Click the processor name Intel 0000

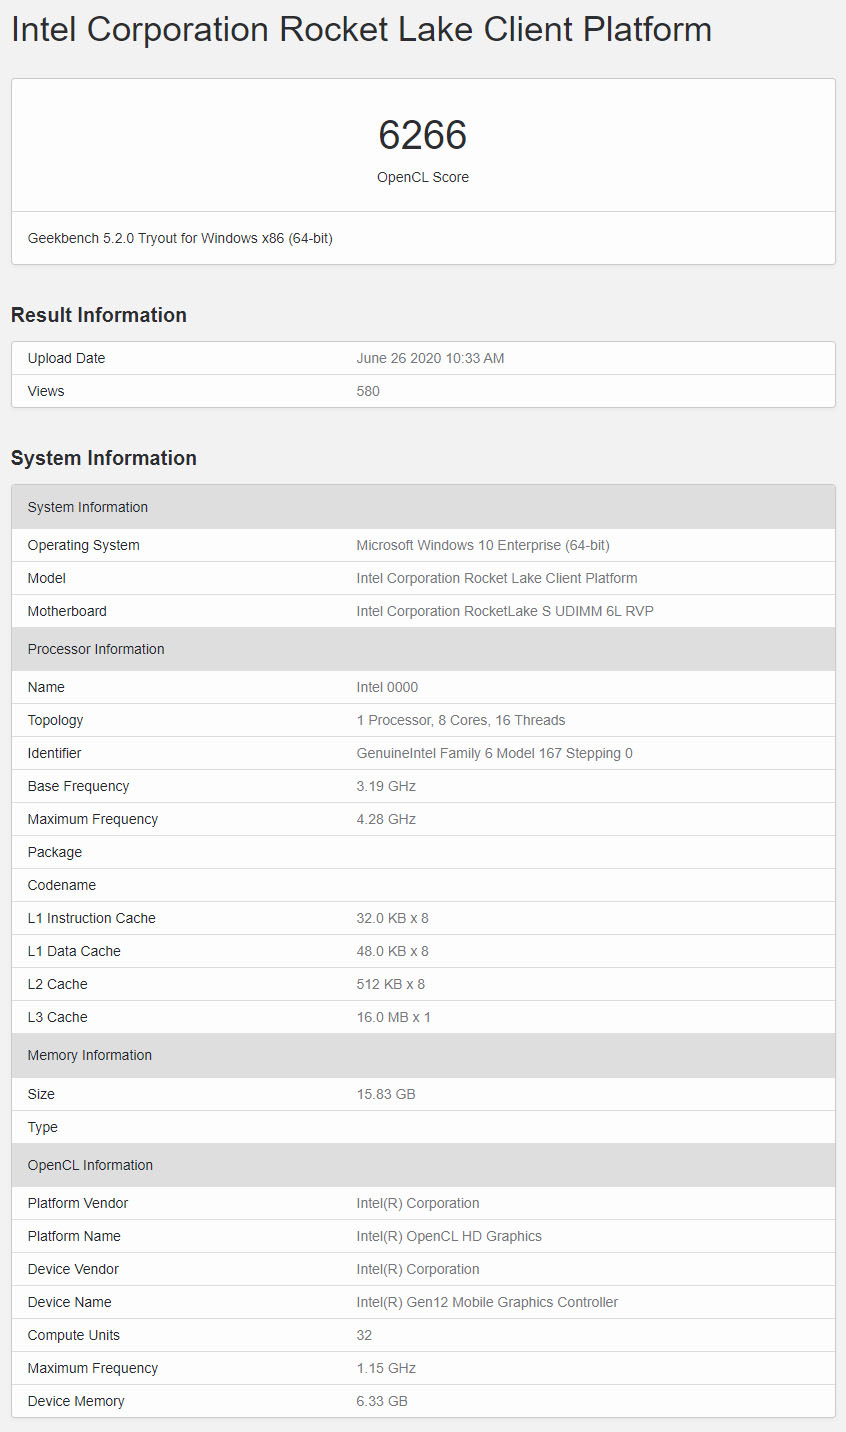point(387,687)
